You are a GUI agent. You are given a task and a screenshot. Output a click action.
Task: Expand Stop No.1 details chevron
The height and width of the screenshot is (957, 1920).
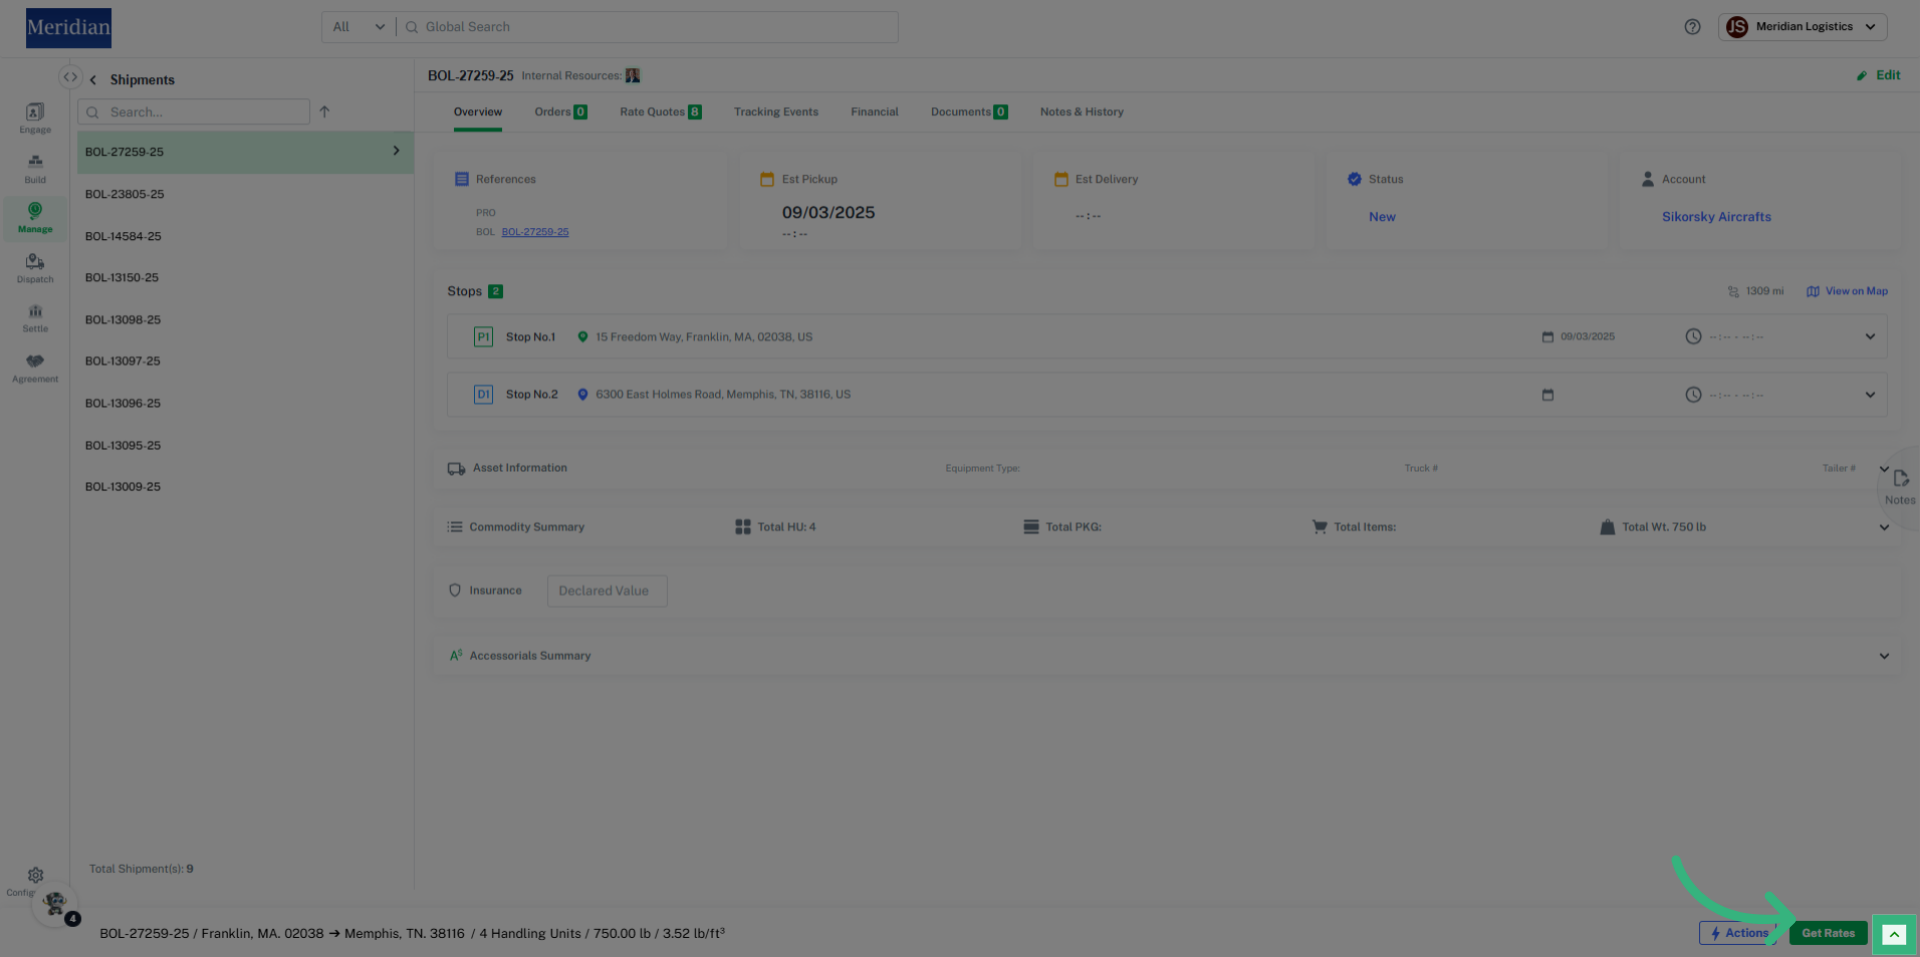coord(1870,337)
